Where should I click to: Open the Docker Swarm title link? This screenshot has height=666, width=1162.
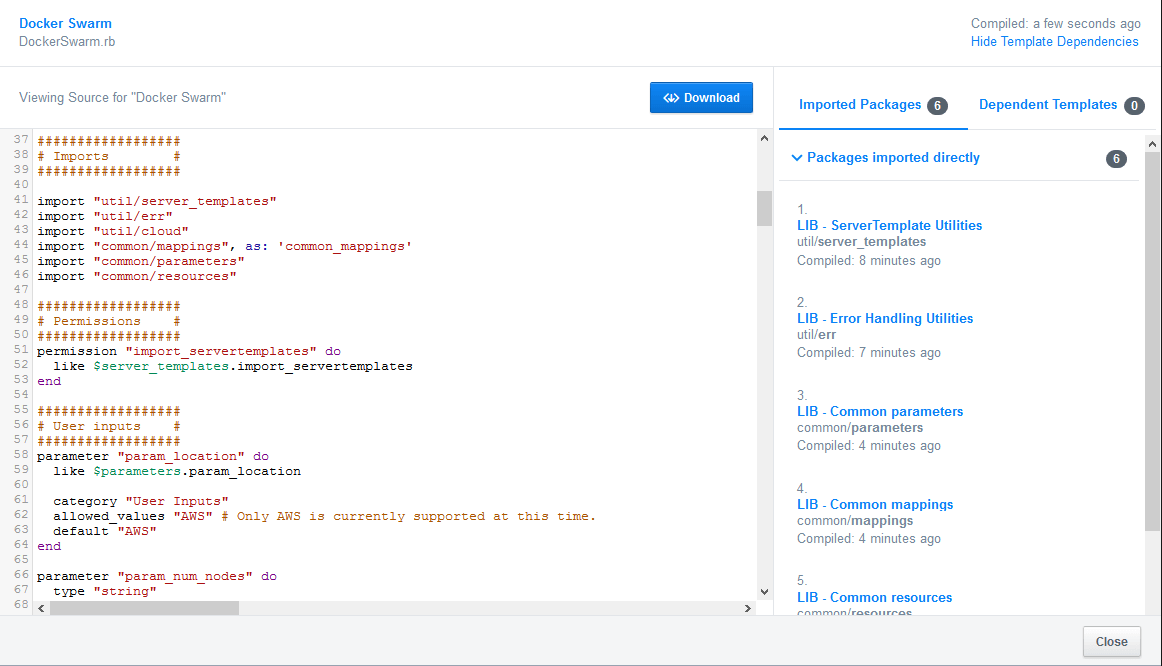point(66,23)
